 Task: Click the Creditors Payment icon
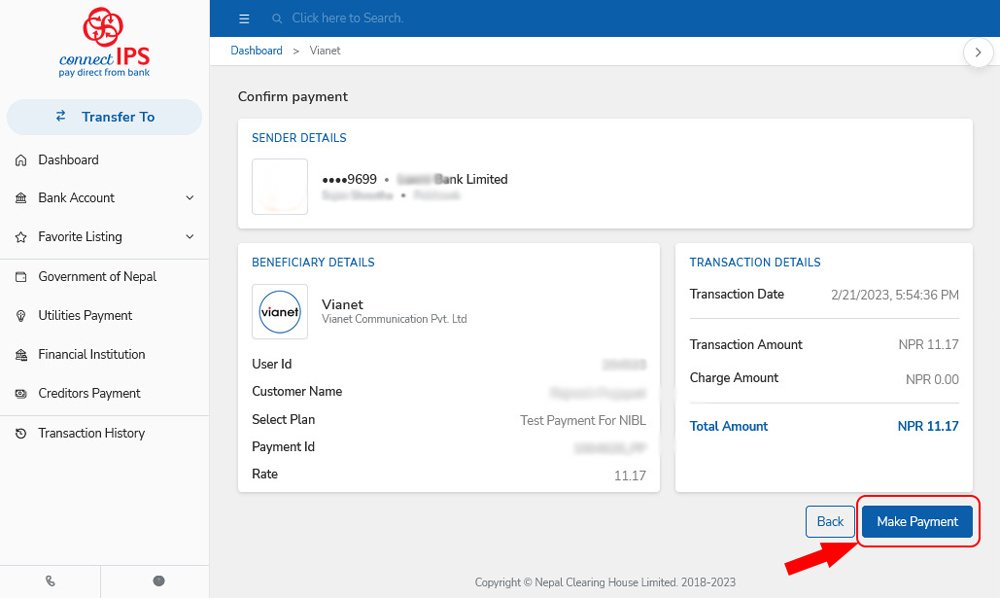pyautogui.click(x=21, y=393)
